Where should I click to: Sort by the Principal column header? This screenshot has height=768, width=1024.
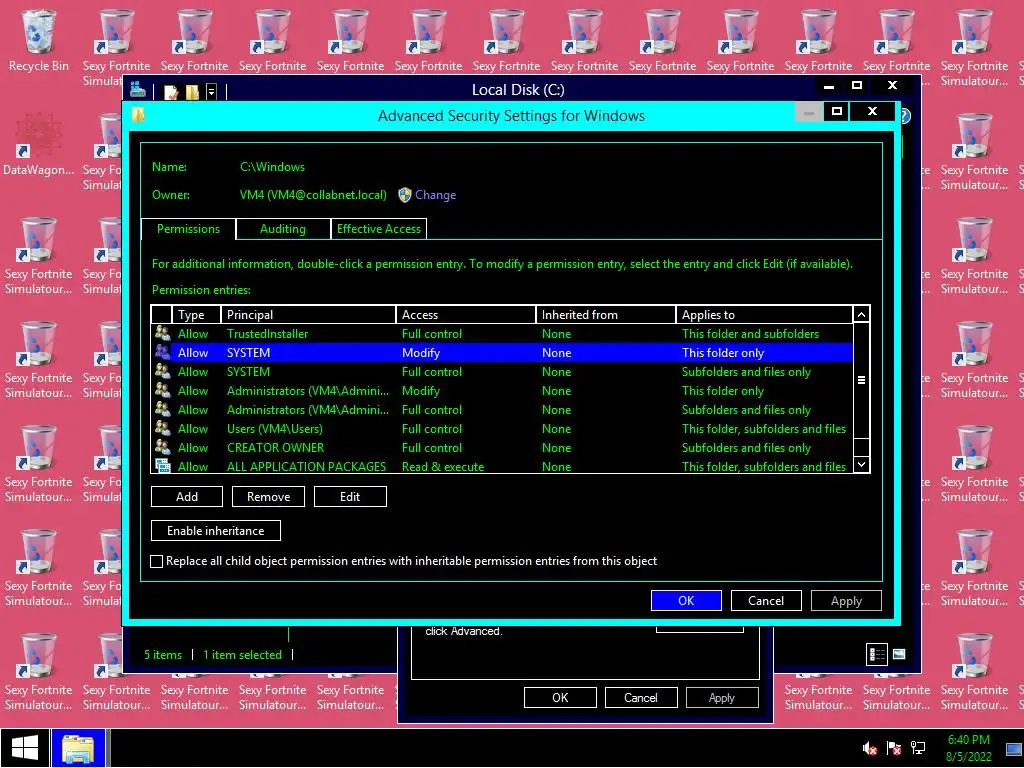pos(308,315)
